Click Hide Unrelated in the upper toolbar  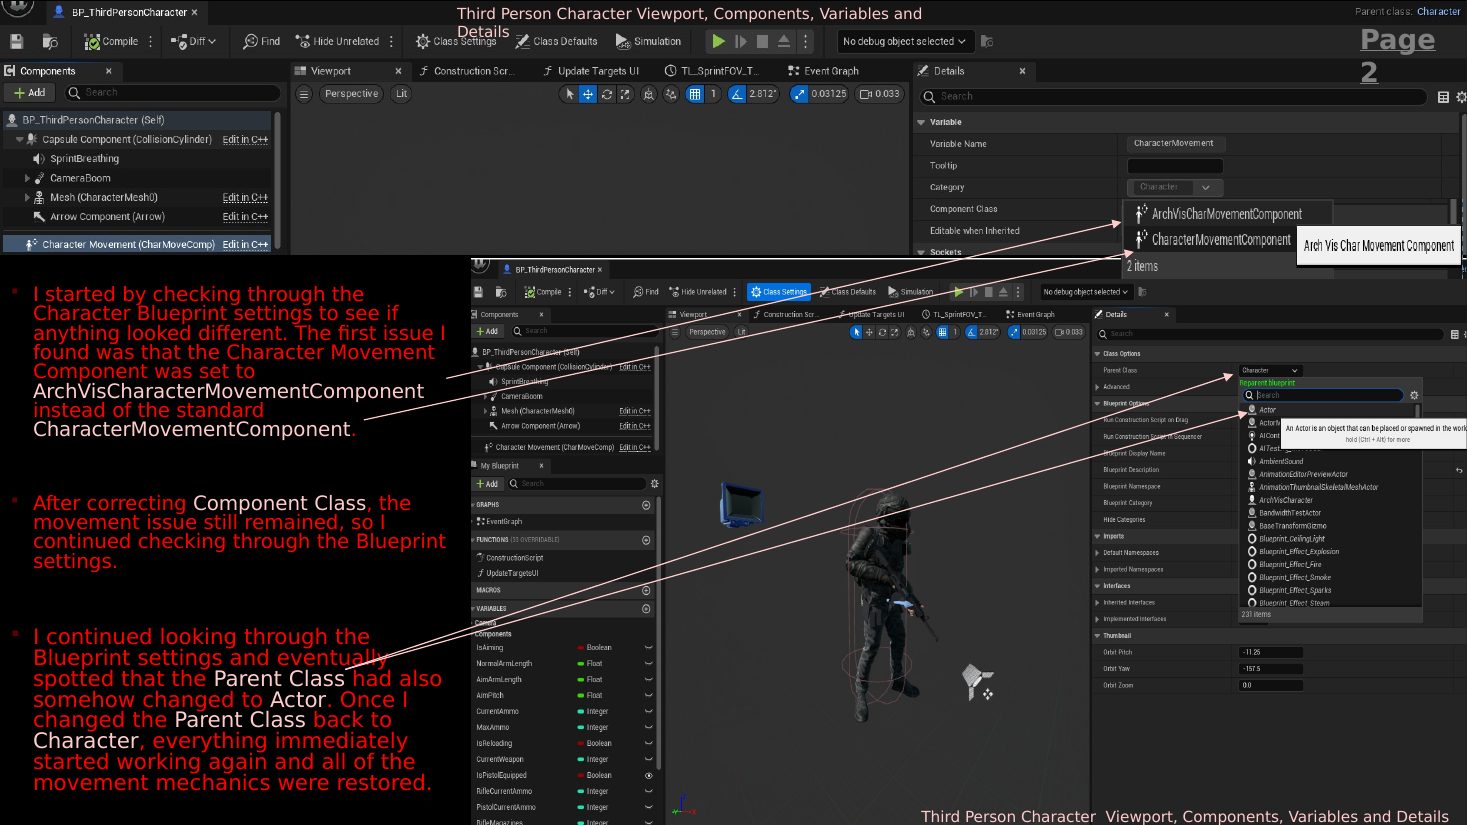point(337,41)
